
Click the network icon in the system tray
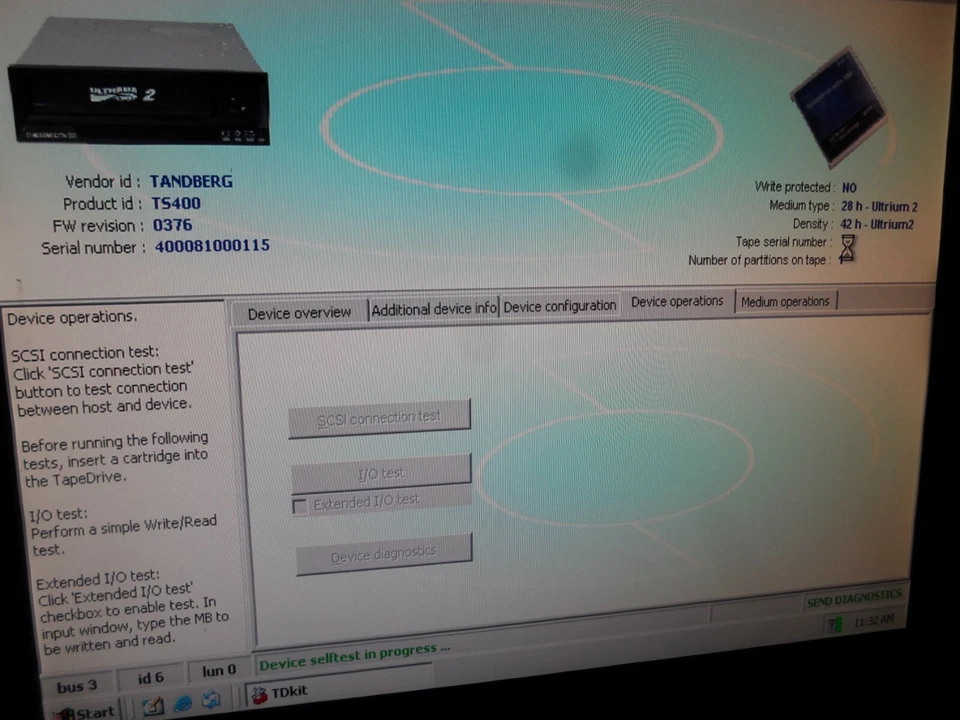point(833,622)
